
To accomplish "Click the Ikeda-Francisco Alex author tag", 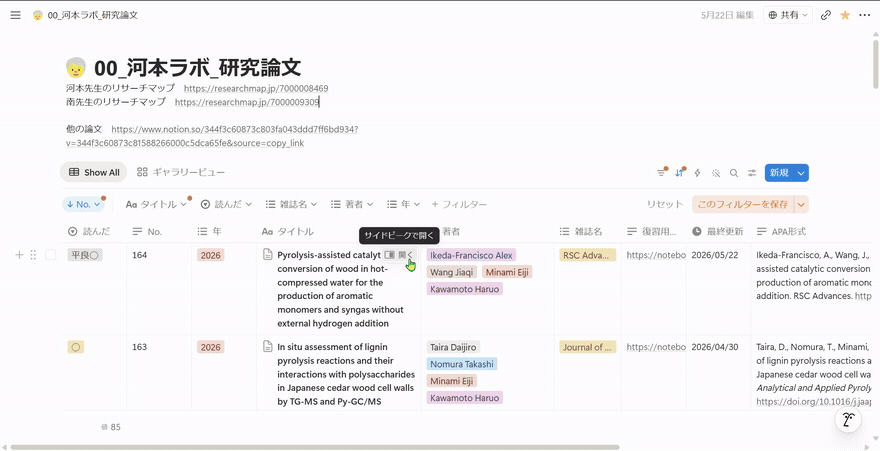I will pyautogui.click(x=471, y=255).
